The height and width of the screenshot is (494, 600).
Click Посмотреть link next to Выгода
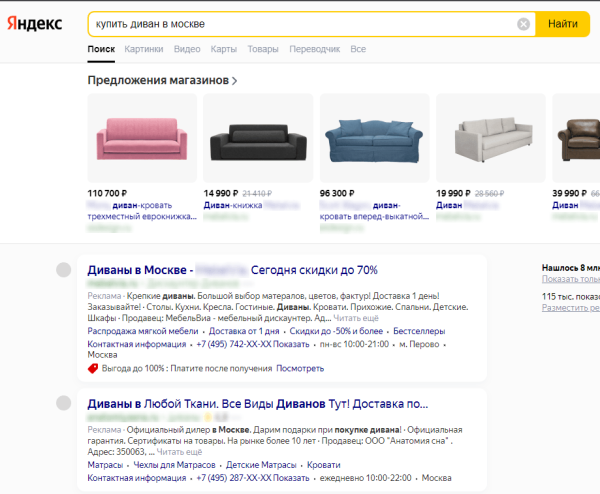coord(300,368)
